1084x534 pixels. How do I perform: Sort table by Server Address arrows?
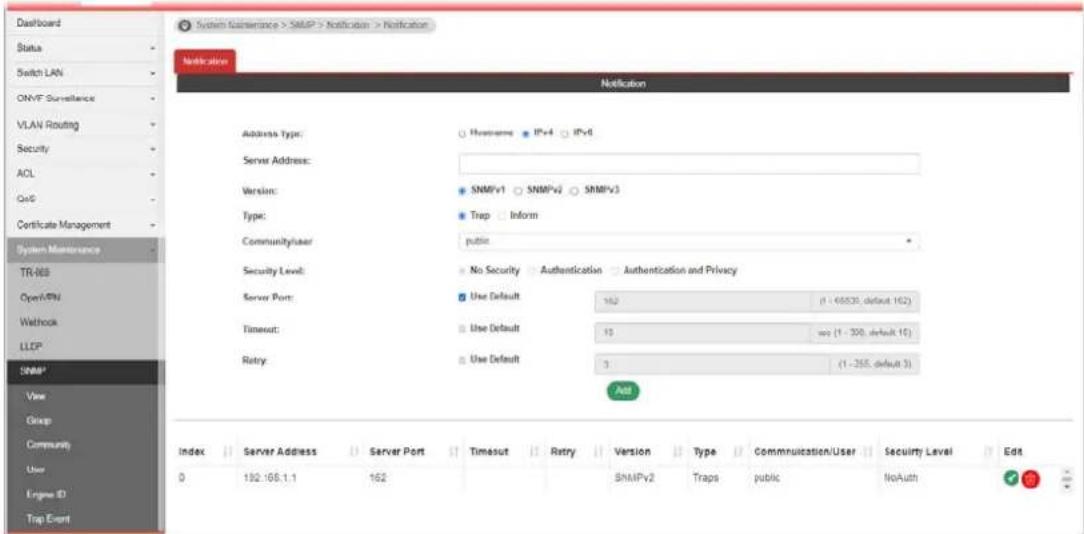pyautogui.click(x=356, y=452)
